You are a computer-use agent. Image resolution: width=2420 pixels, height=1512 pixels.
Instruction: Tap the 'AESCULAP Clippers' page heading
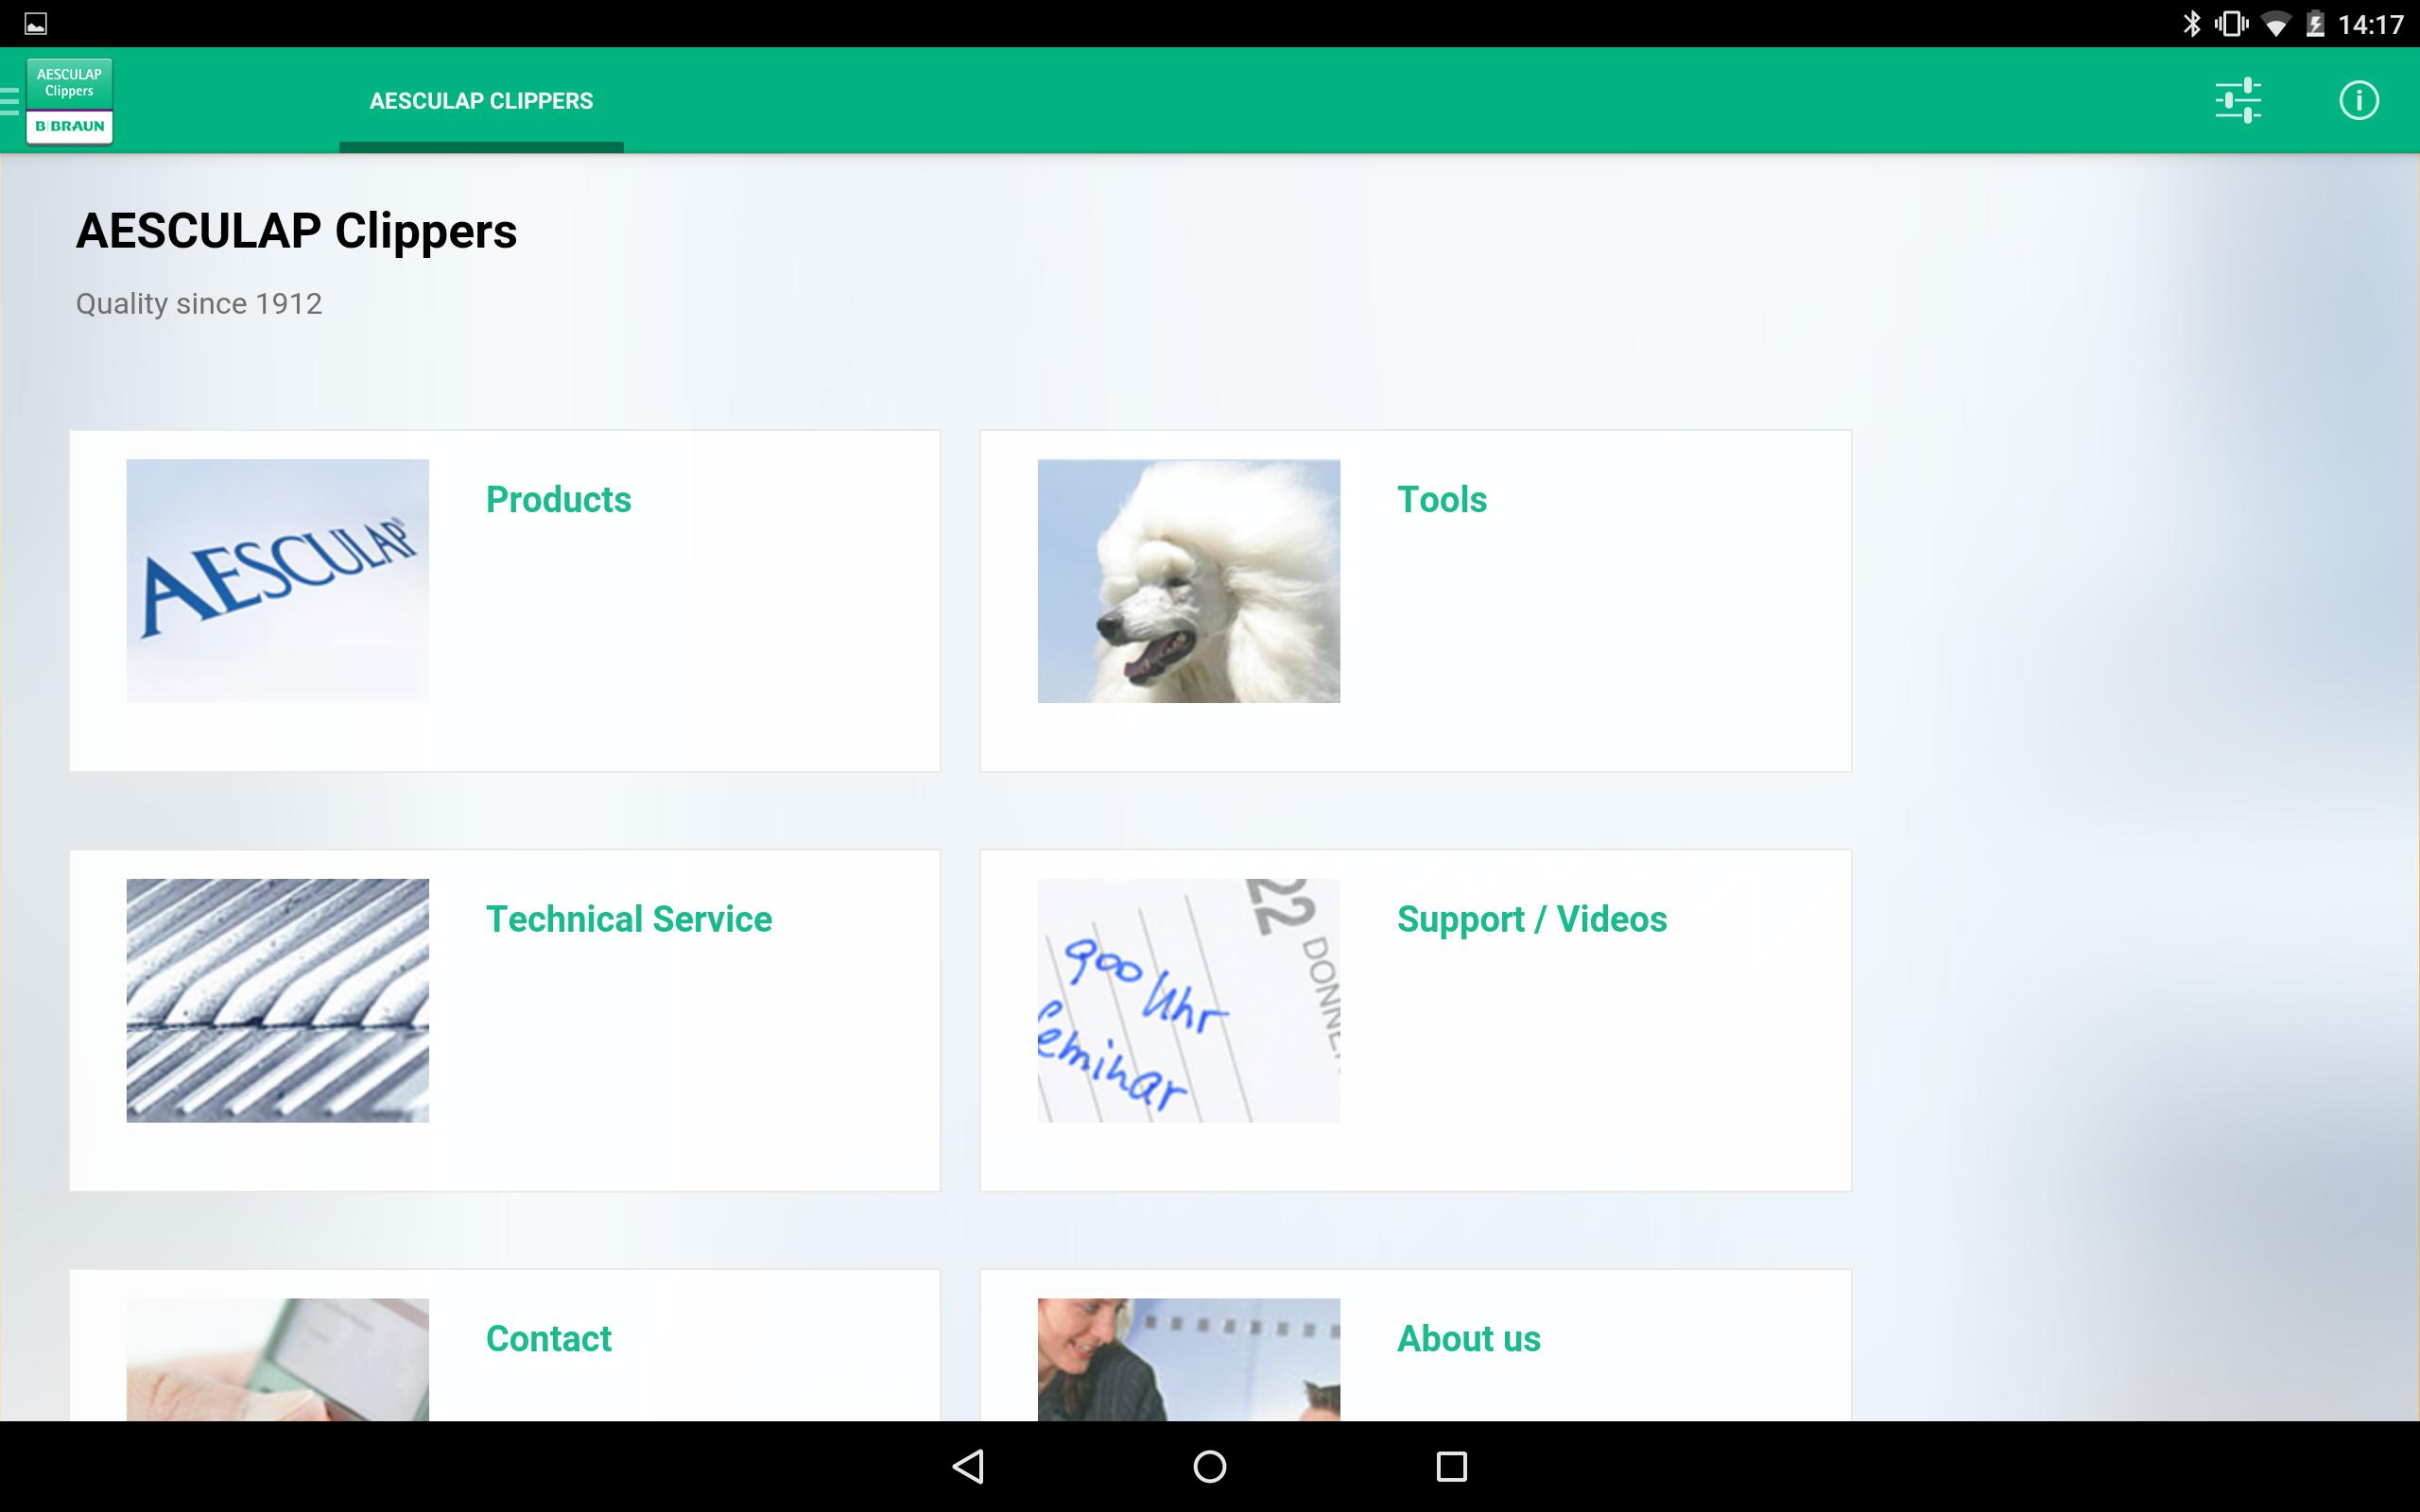[x=296, y=231]
